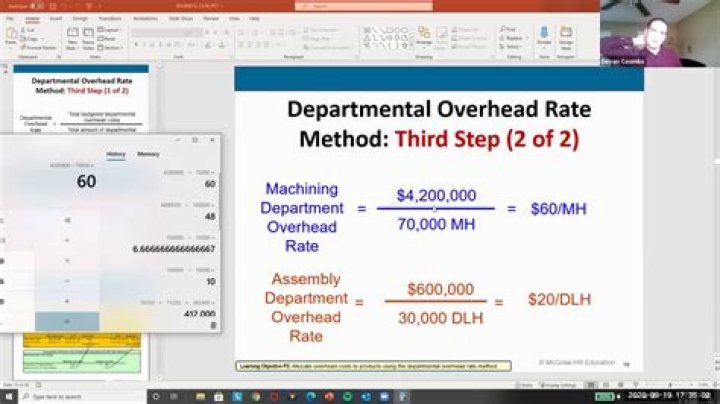Select the history entry with result 10

tap(191, 276)
